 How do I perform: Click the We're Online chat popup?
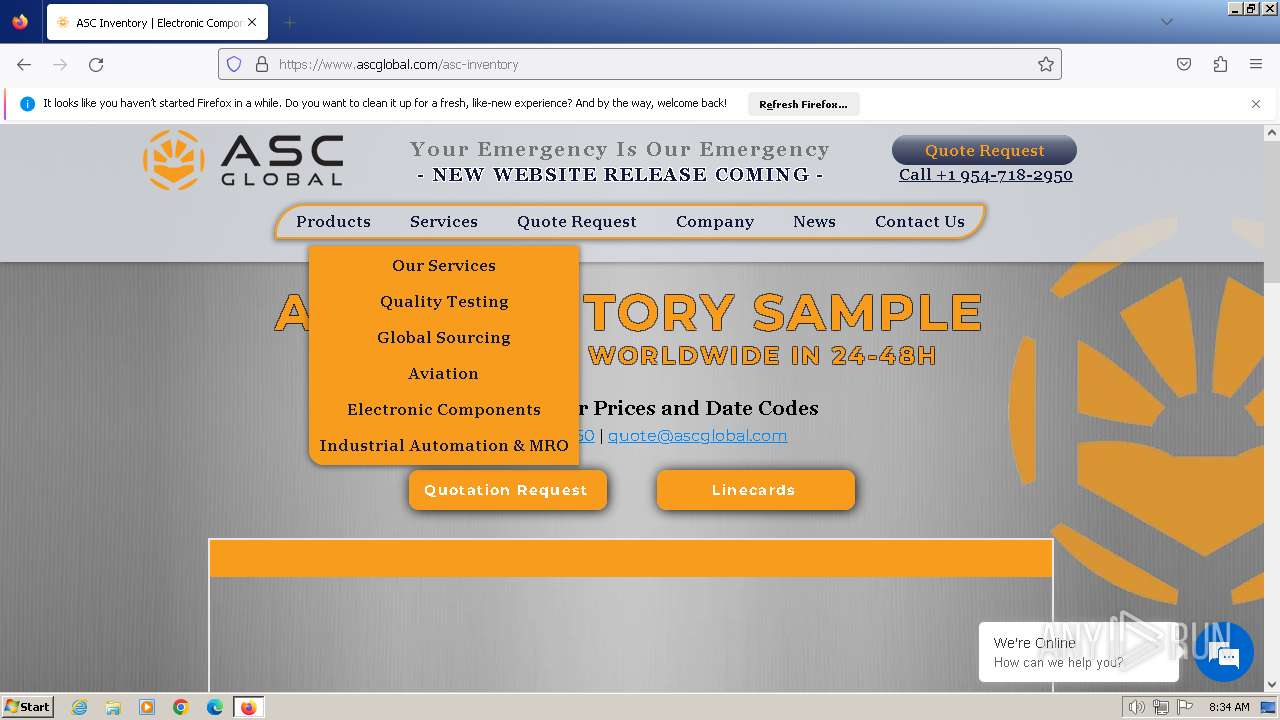click(1079, 652)
